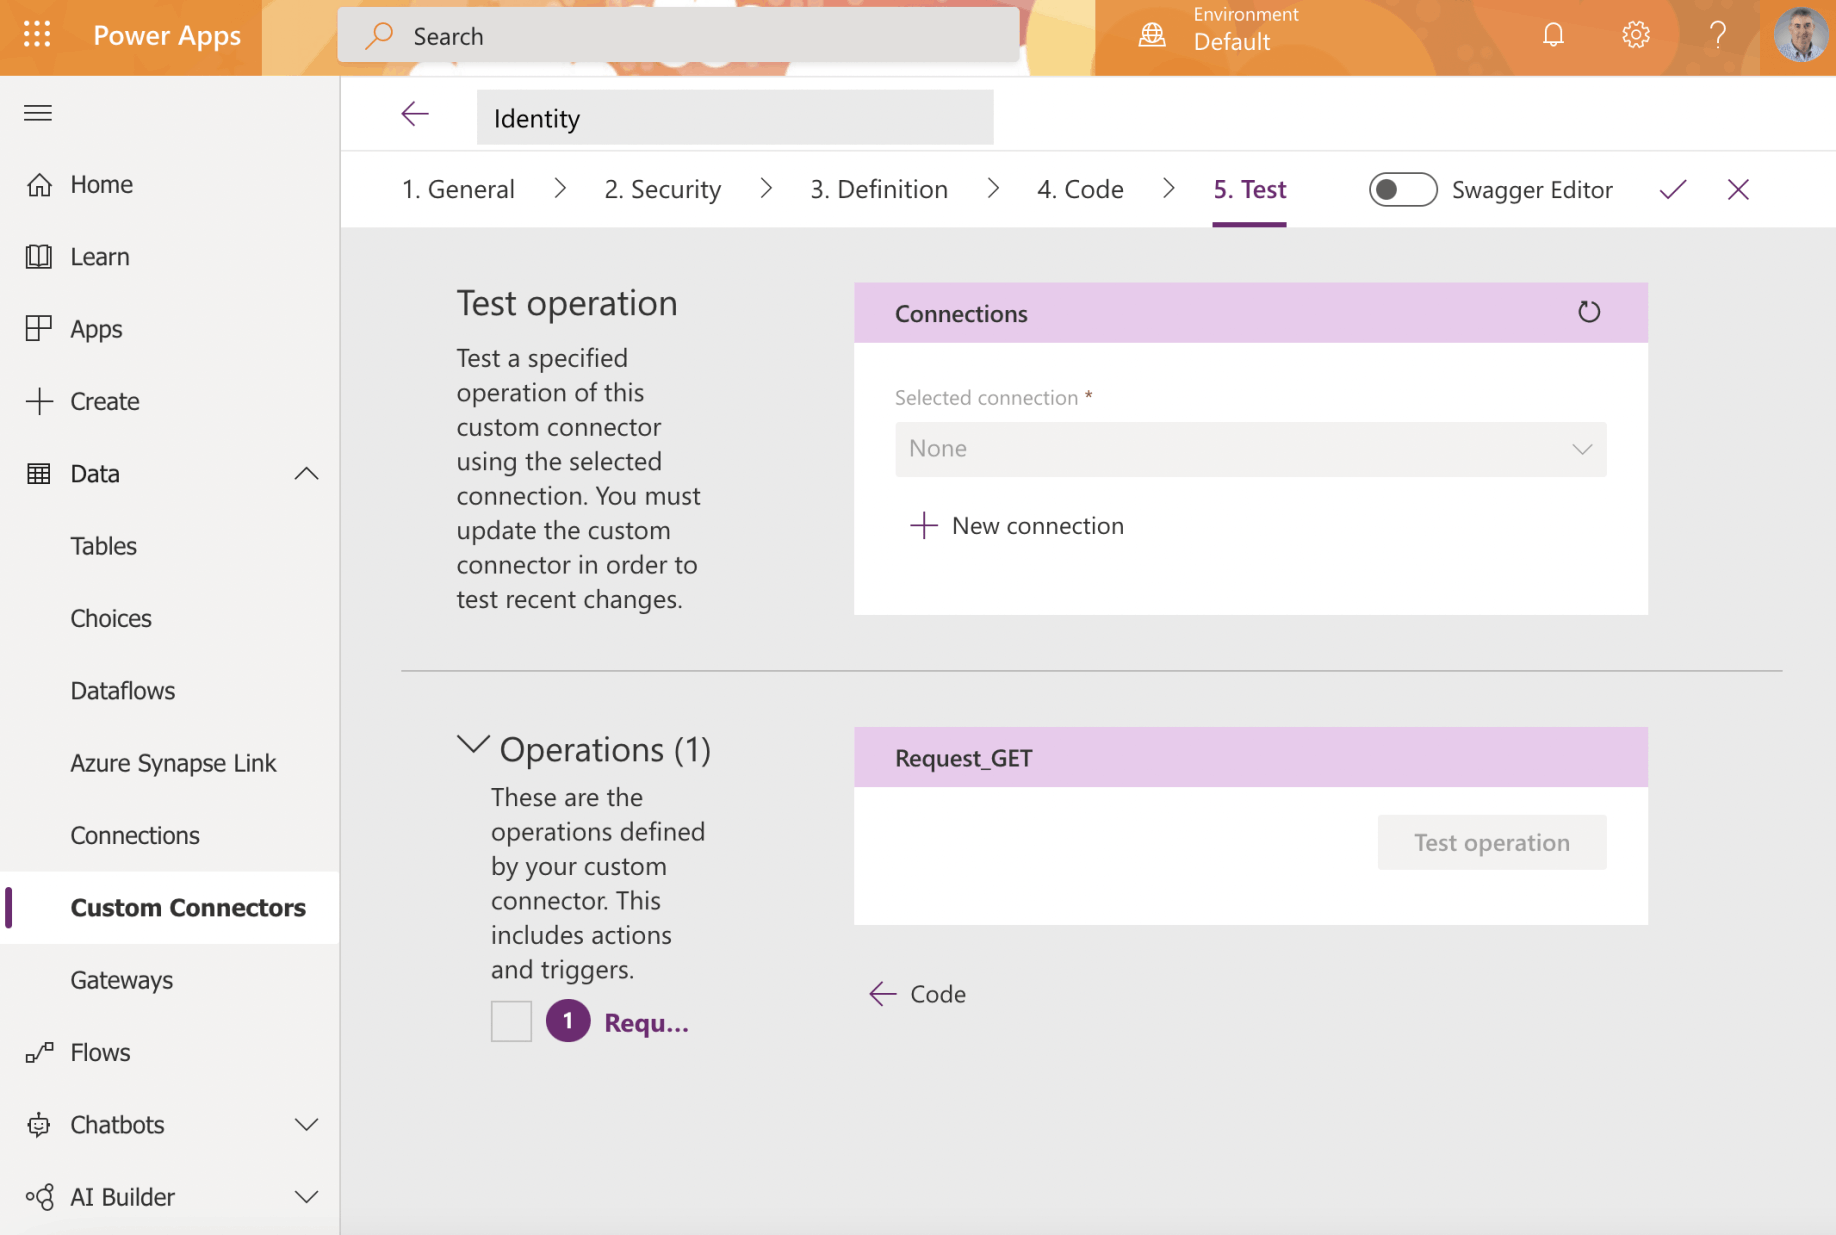Click the search magnifier icon
This screenshot has height=1235, width=1836.
379,36
